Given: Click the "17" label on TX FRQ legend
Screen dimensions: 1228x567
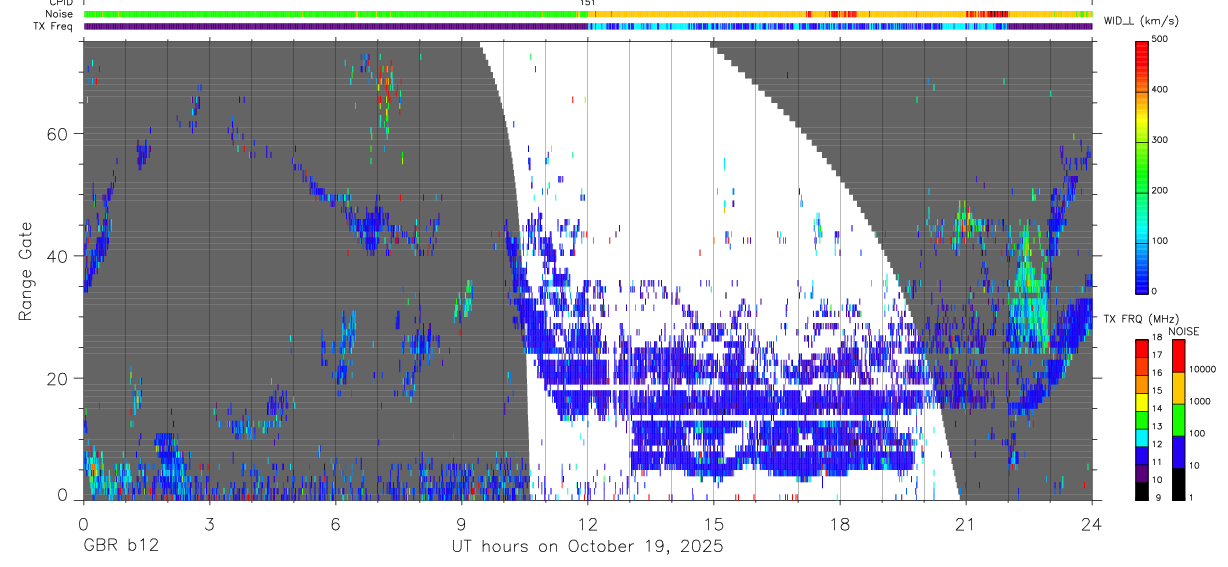Looking at the screenshot, I should 1157,355.
